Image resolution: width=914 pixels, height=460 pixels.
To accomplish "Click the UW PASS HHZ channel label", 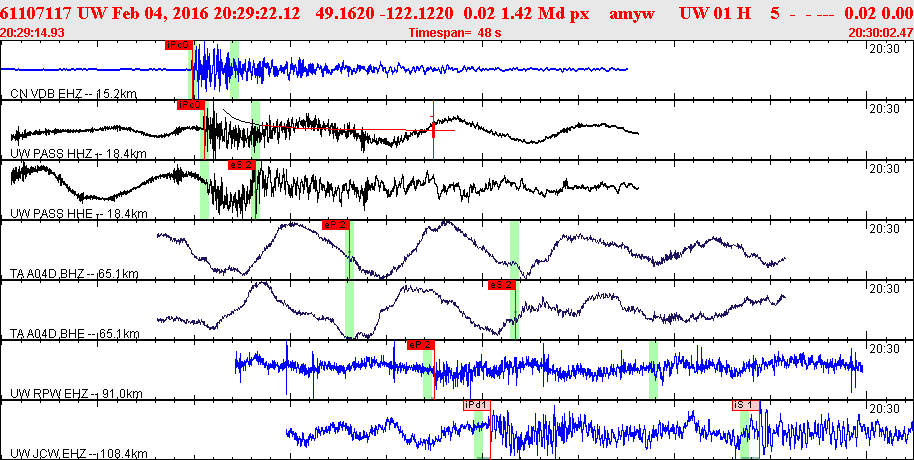I will (78, 153).
